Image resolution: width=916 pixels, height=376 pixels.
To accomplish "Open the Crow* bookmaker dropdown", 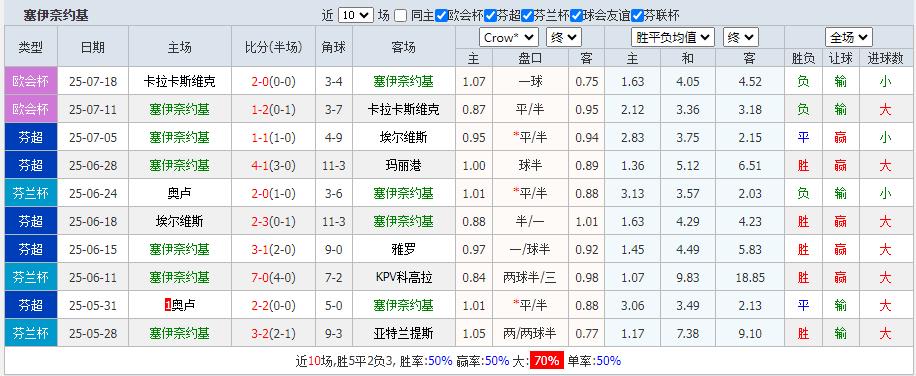I will click(509, 38).
